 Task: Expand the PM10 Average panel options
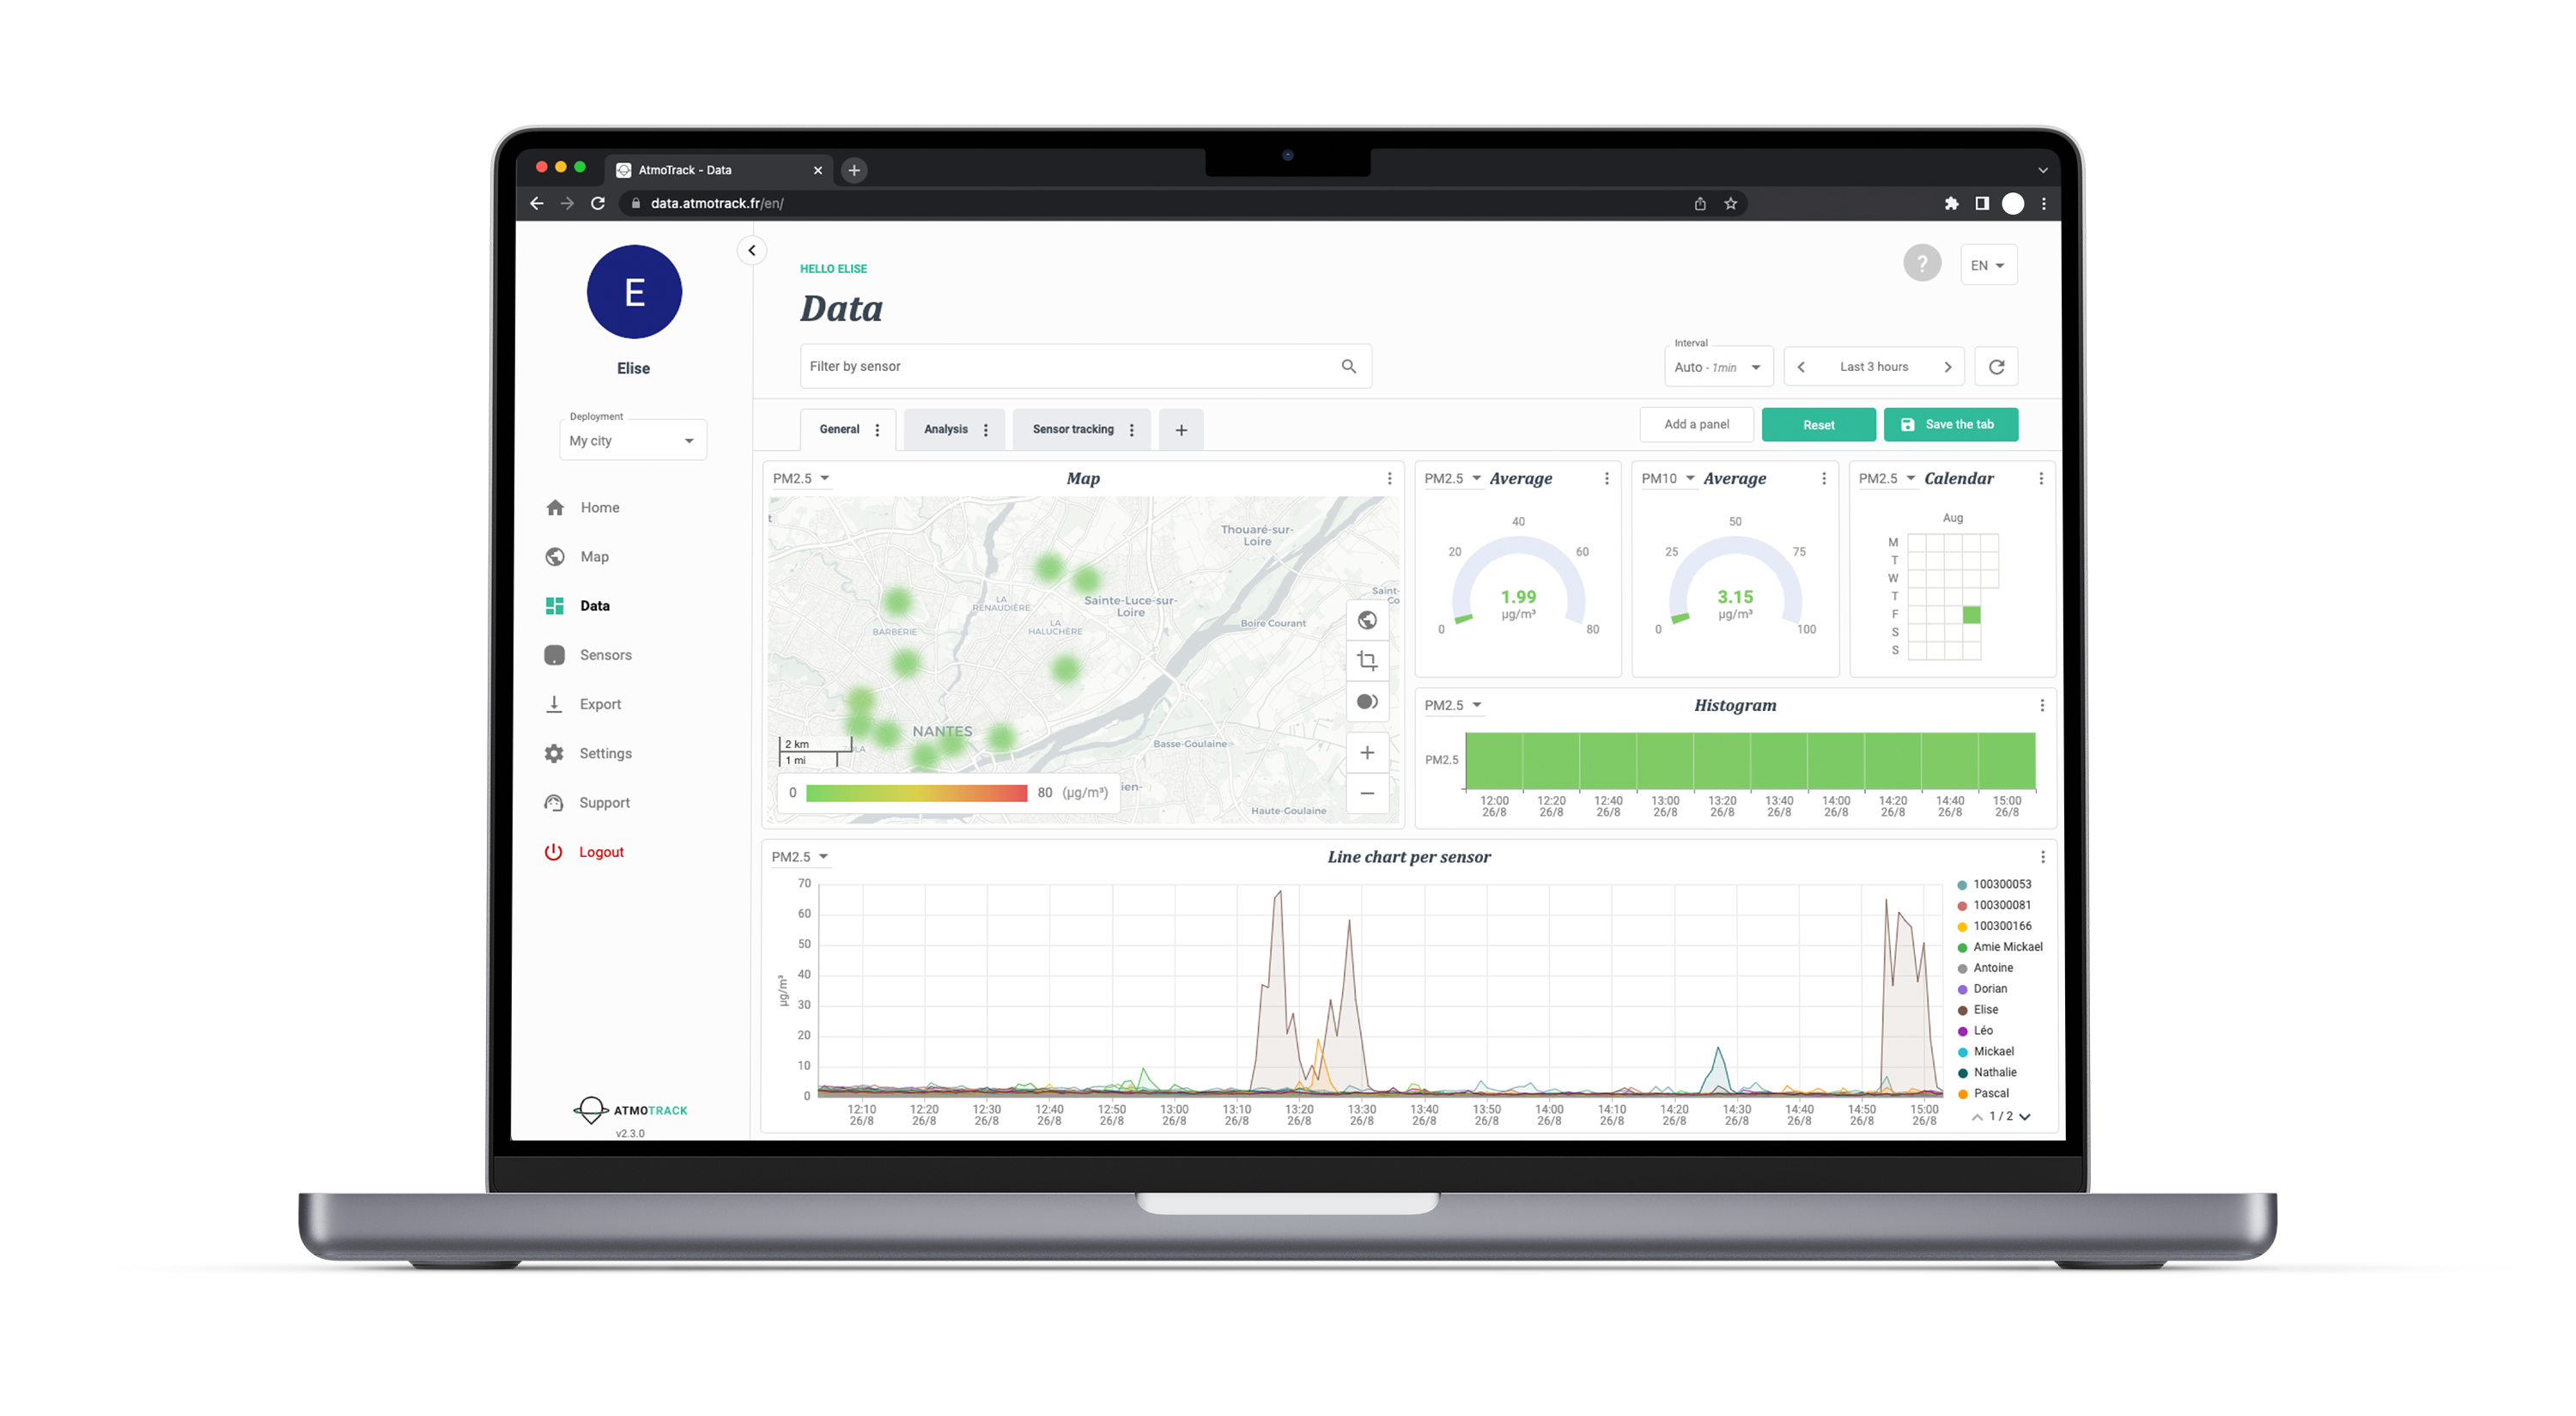point(1823,479)
